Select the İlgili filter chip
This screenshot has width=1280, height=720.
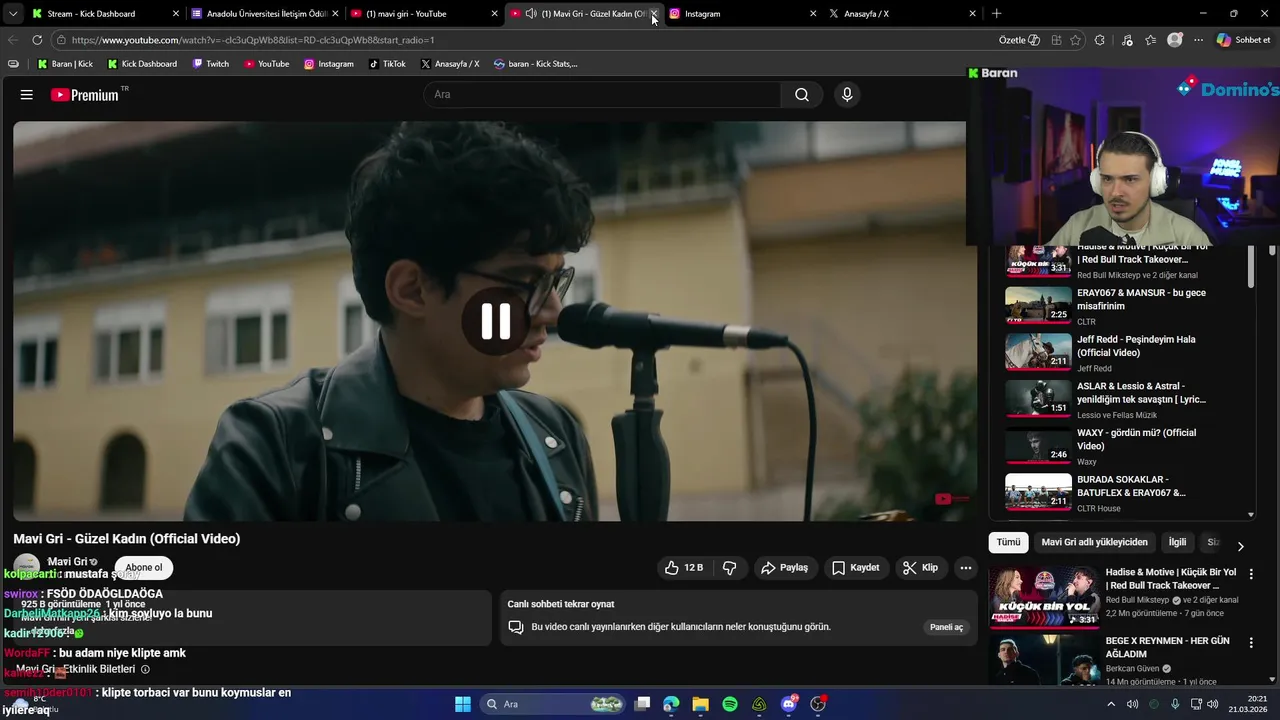tap(1177, 542)
